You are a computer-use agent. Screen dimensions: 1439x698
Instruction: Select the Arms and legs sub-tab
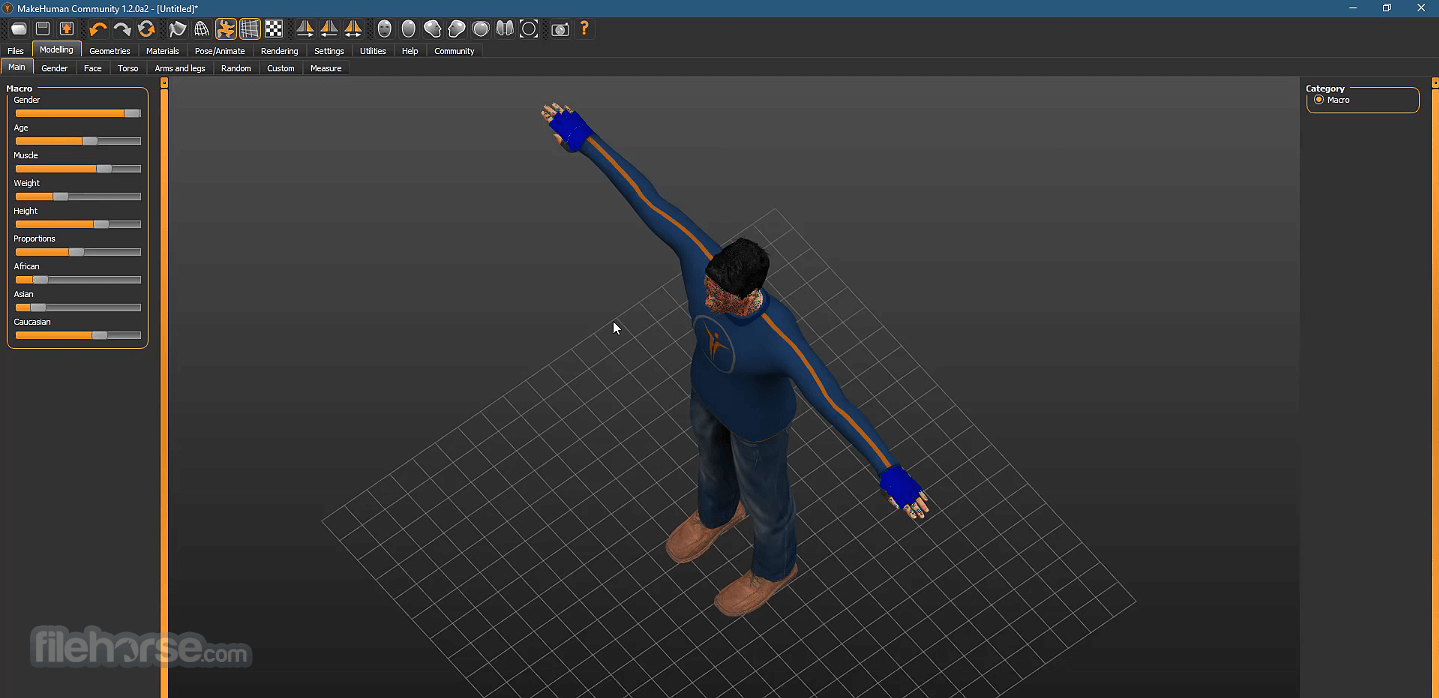(180, 68)
